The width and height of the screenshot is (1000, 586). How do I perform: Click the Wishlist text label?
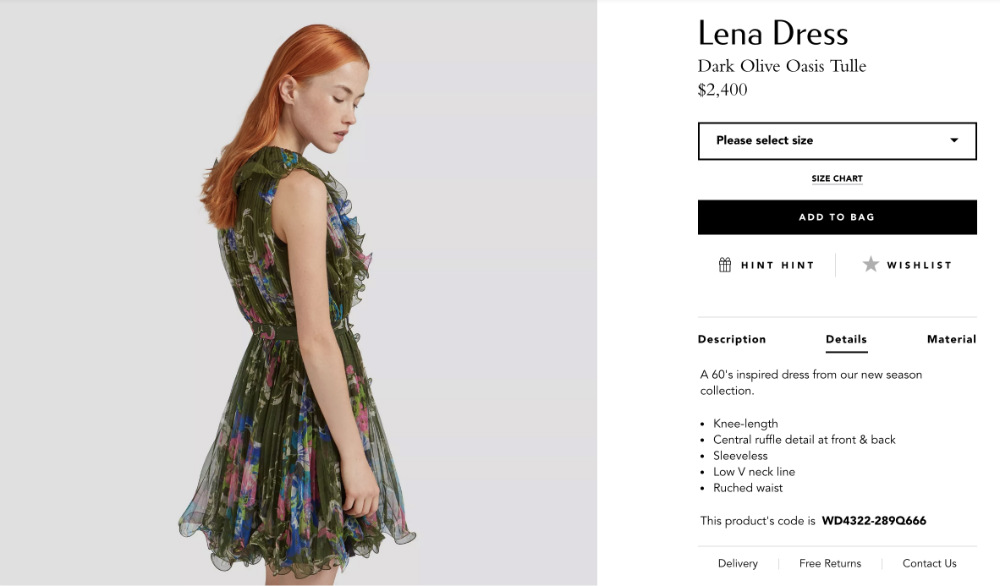(919, 265)
